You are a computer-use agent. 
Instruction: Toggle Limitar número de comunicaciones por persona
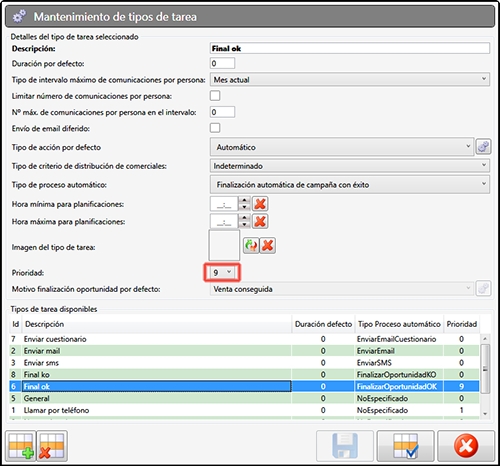point(215,96)
